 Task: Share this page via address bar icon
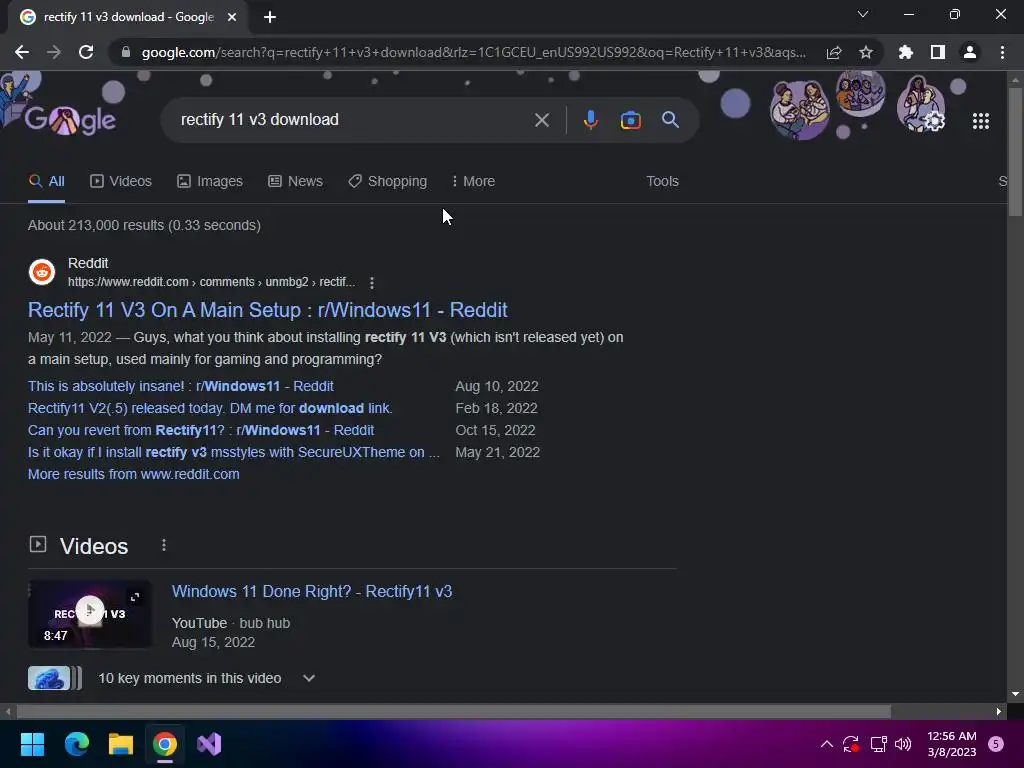click(834, 52)
